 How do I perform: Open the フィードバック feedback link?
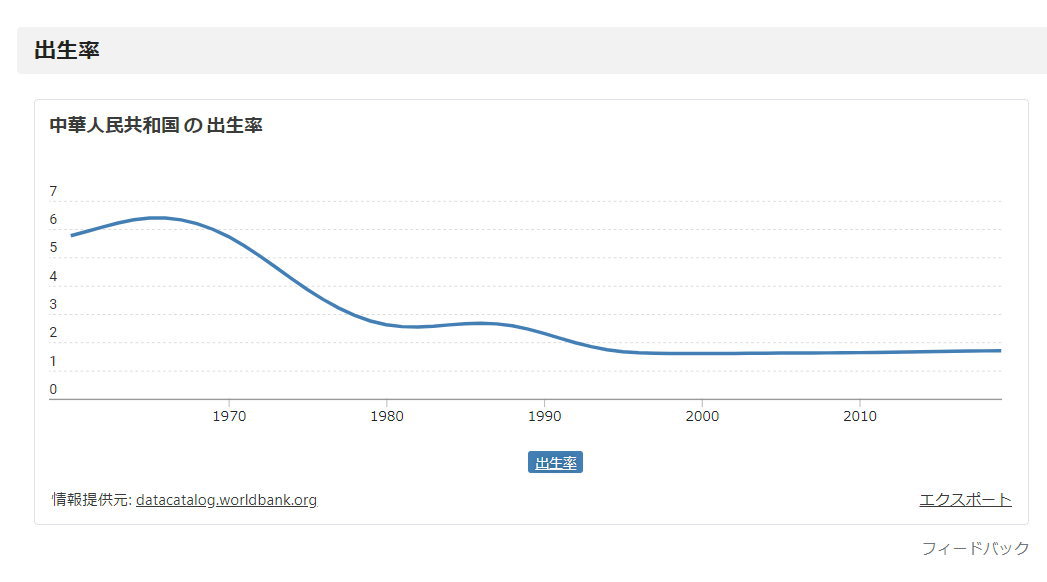point(975,549)
